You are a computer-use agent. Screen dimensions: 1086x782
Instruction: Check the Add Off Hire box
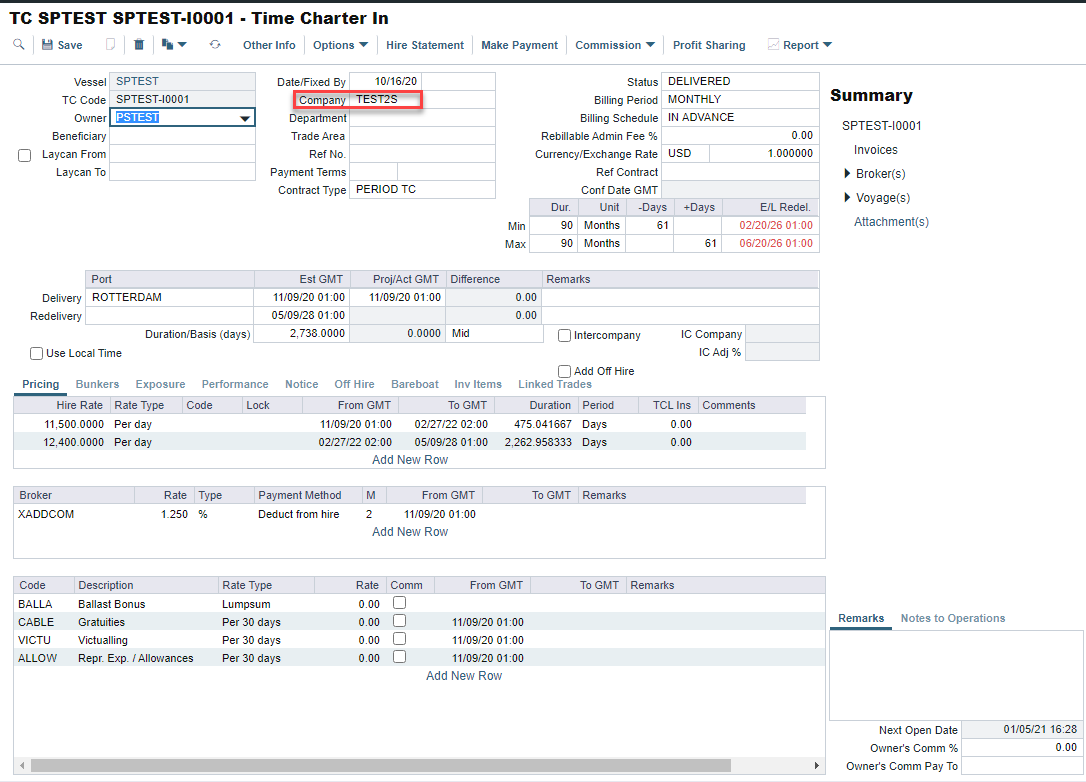point(565,371)
